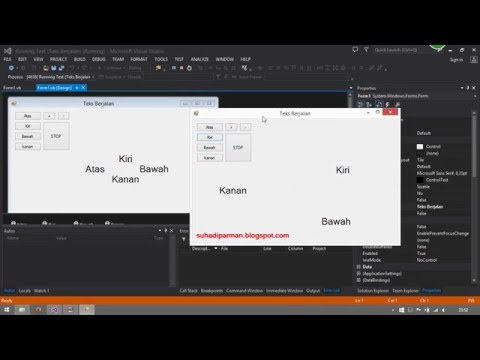
Task: Click the feedback speech-bubble icon in the title bar
Action: (355, 50)
